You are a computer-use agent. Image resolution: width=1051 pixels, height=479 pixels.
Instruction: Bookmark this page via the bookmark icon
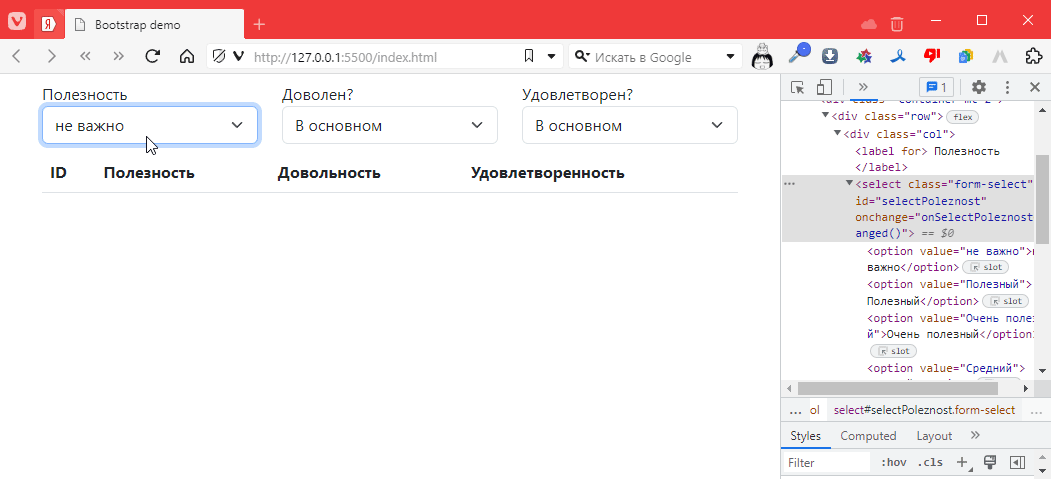tap(529, 57)
